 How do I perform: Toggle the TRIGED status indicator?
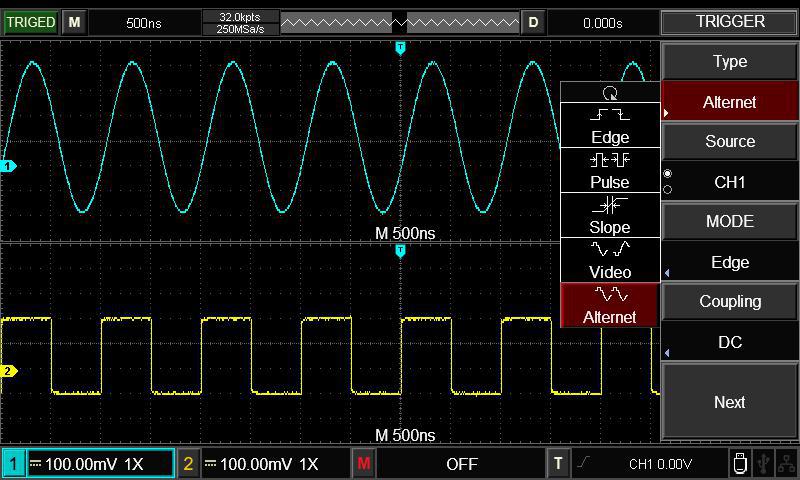(x=31, y=22)
